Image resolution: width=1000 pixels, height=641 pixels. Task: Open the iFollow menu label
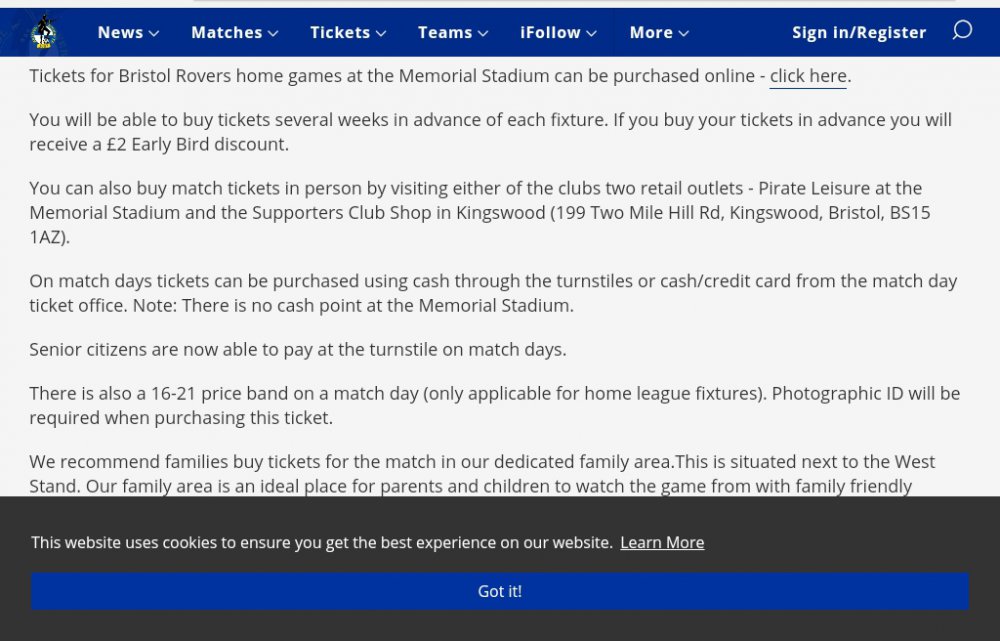click(550, 32)
